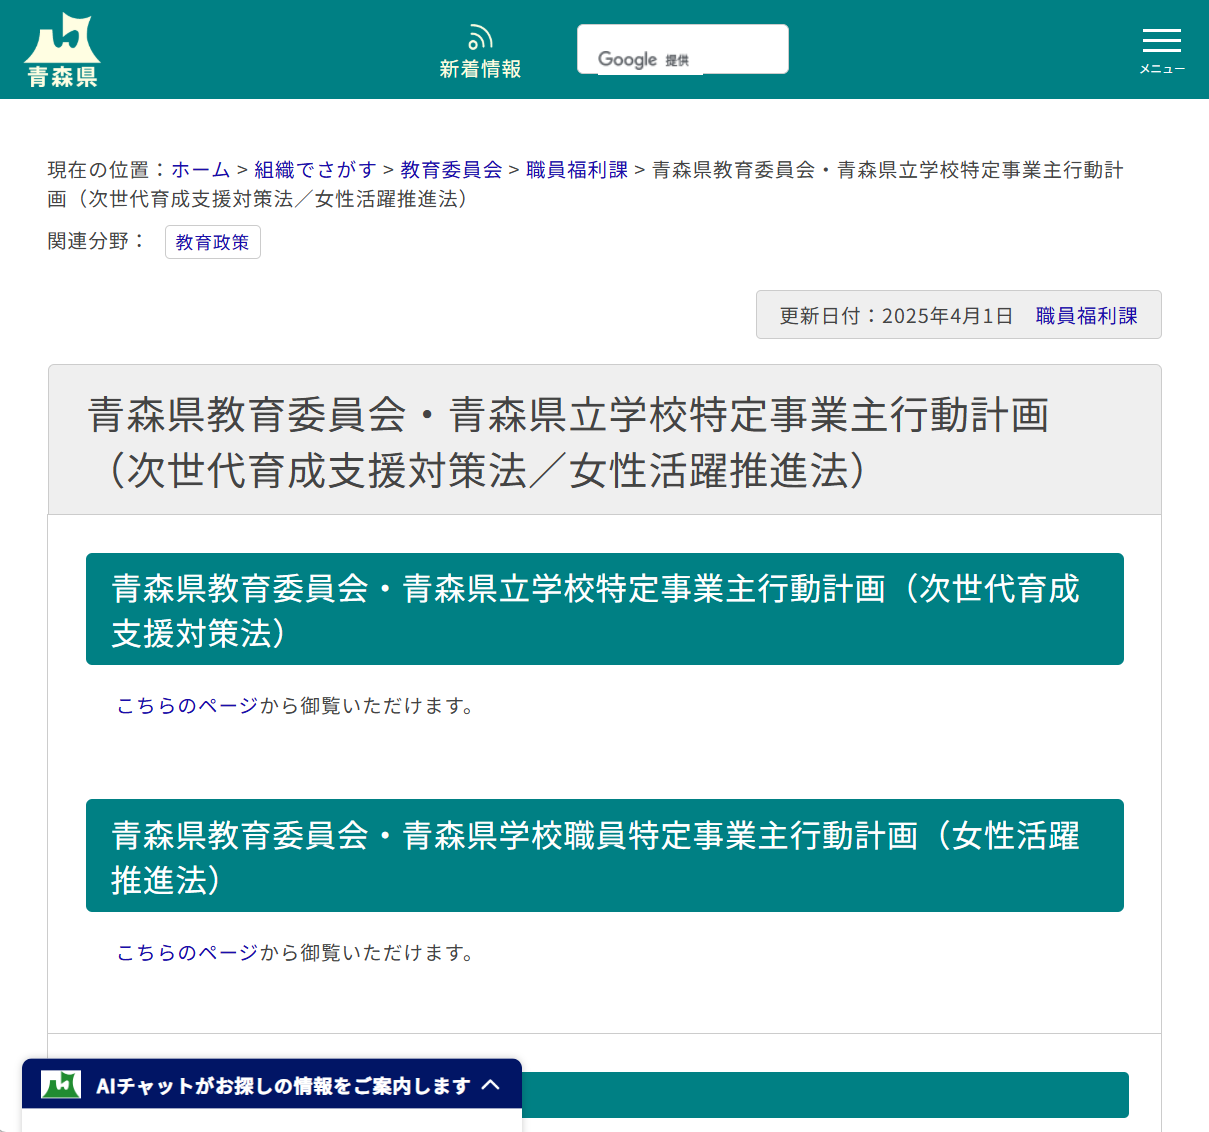The height and width of the screenshot is (1132, 1209).
Task: Expand the 次世代育成支援対策法 green heading bar
Action: (604, 608)
